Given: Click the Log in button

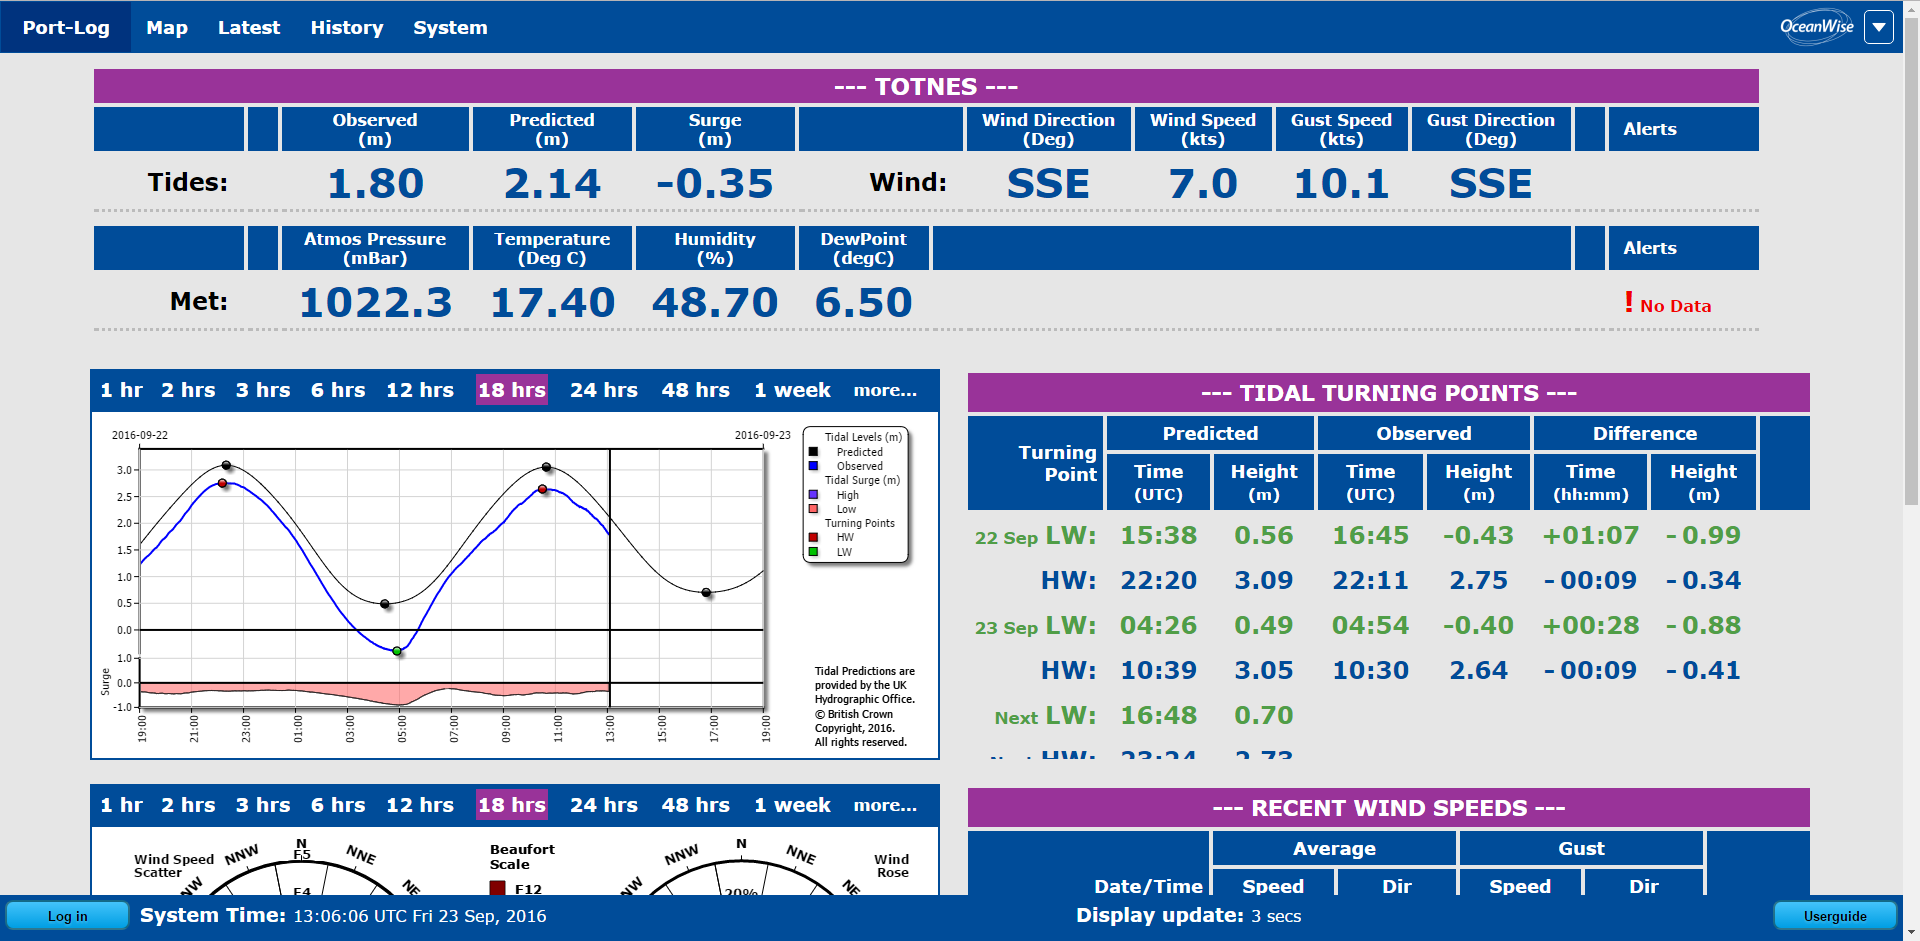Looking at the screenshot, I should (68, 916).
